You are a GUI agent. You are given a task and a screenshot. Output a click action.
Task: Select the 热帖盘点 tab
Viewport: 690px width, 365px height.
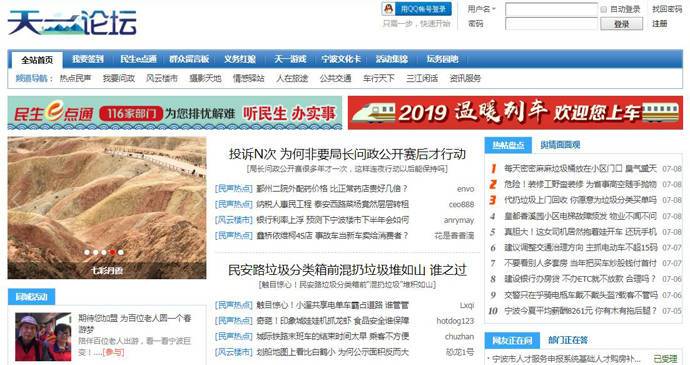(x=508, y=145)
